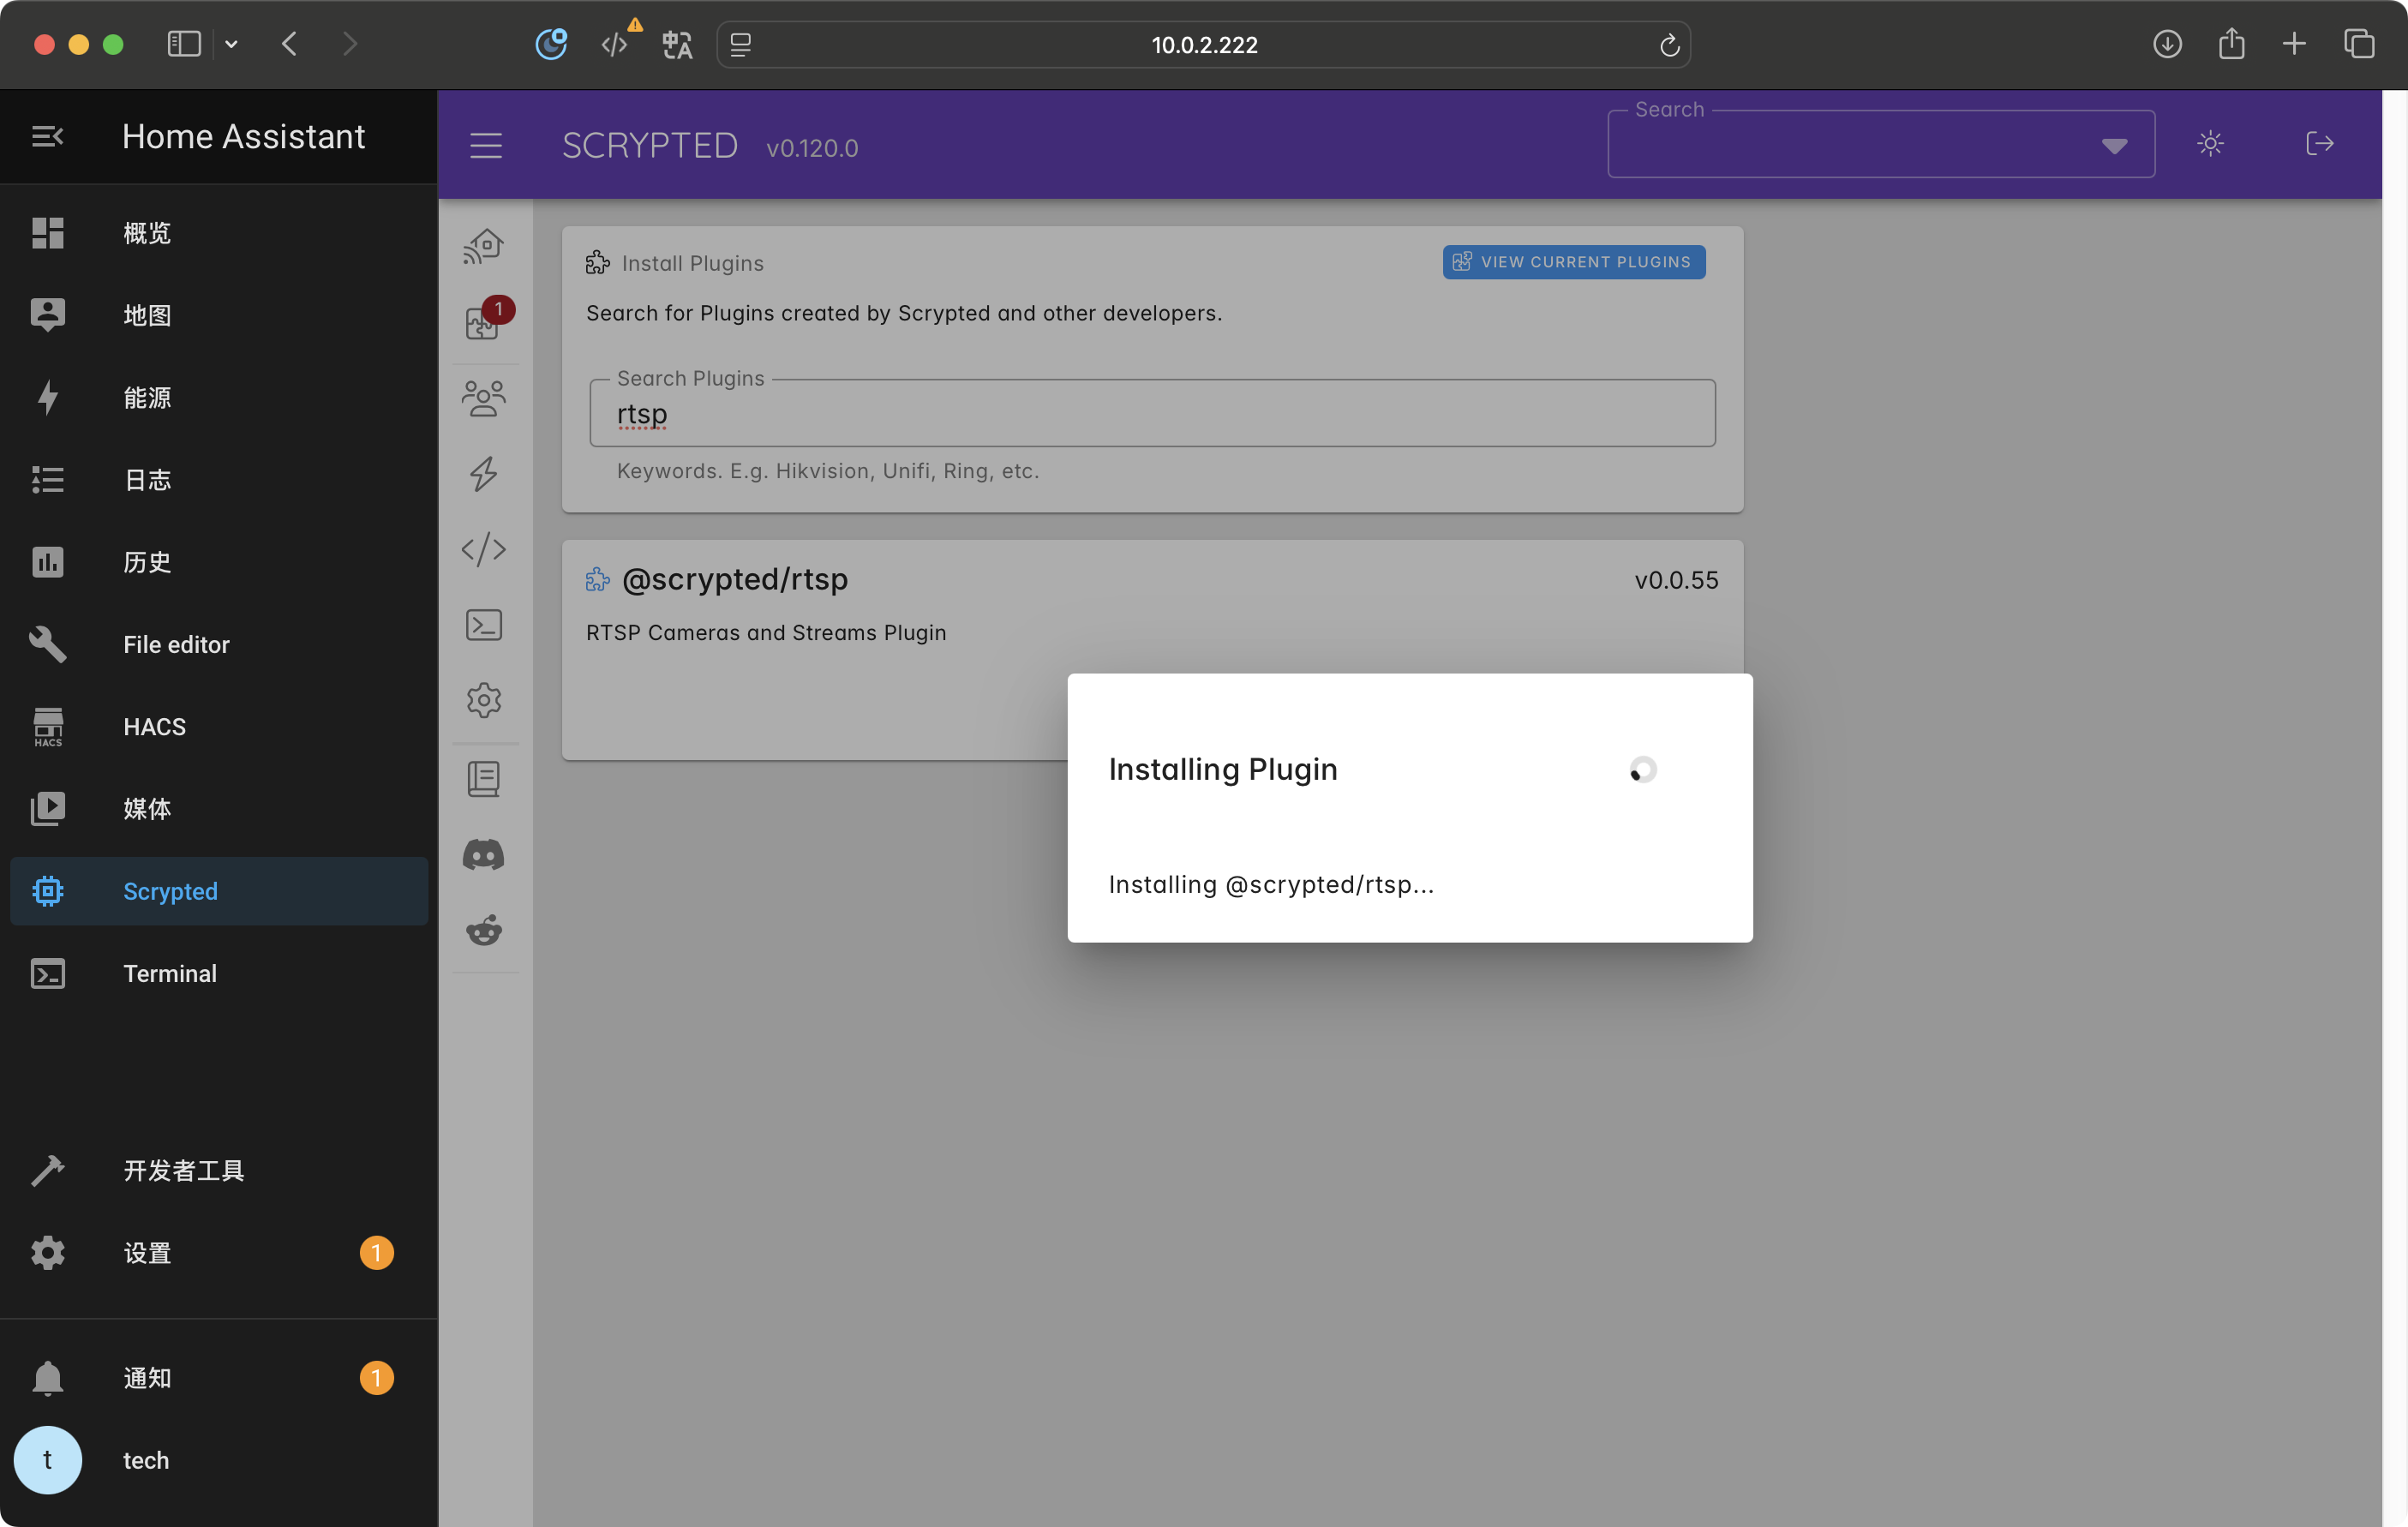Open Scrypted Automations lightning icon
This screenshot has width=2408, height=1527.
pos(484,474)
